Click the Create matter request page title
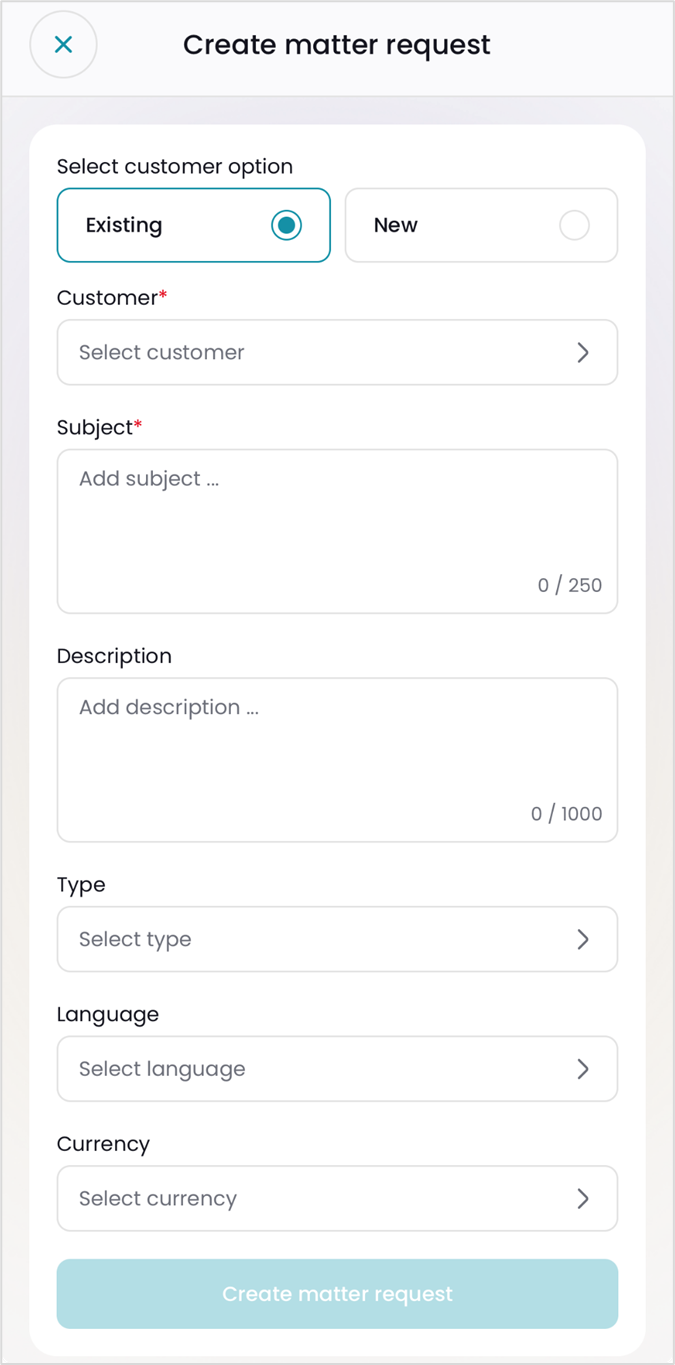675x1365 pixels. (337, 45)
